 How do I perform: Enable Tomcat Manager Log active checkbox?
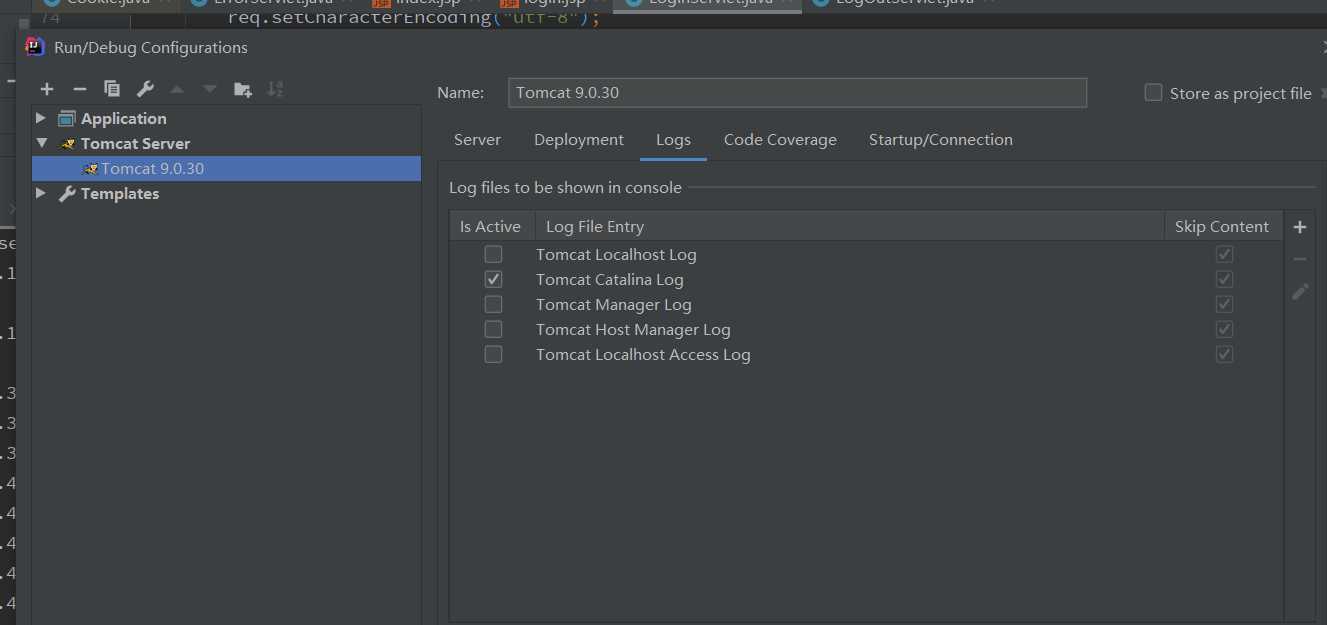pos(493,304)
